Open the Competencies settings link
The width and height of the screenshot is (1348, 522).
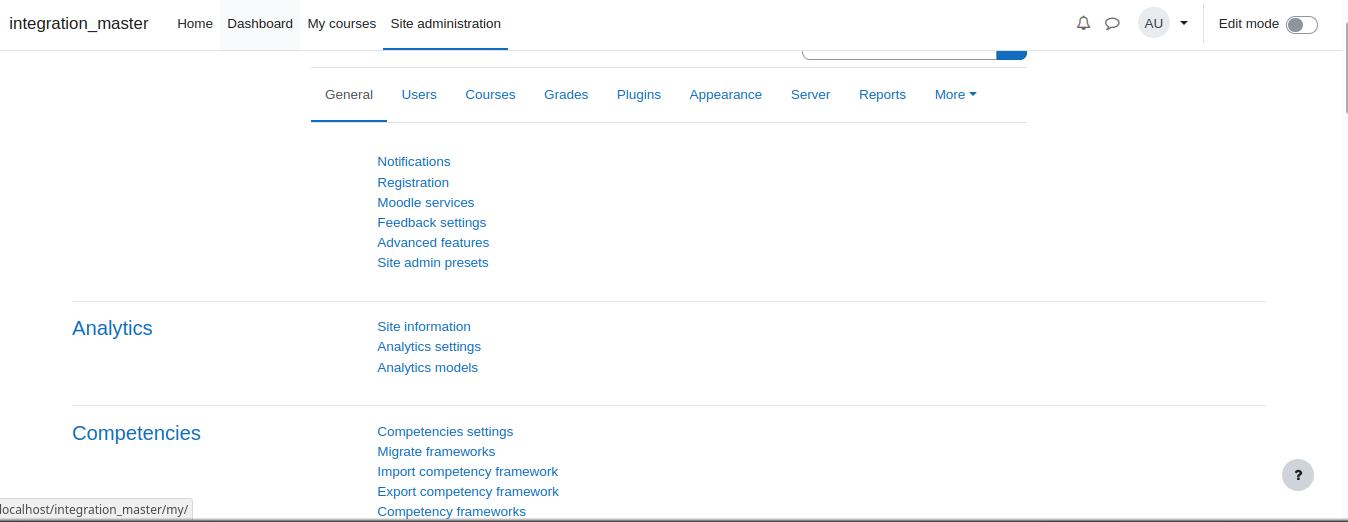[445, 432]
